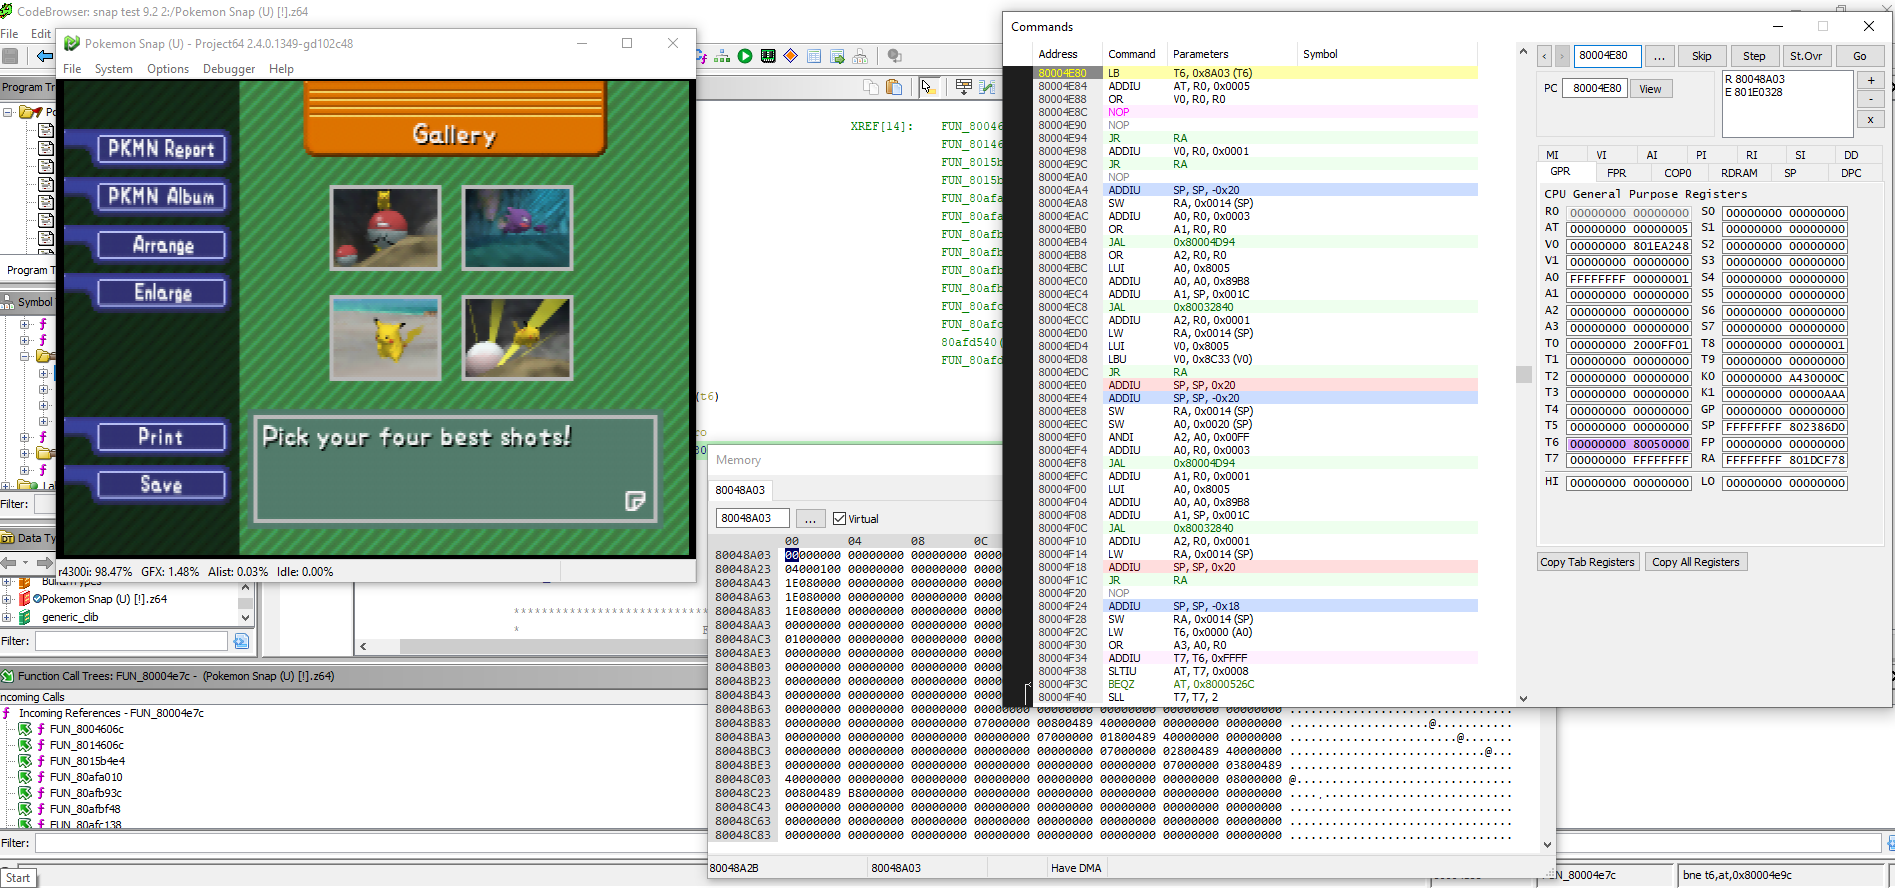The height and width of the screenshot is (888, 1895).
Task: Open the Edit menu in CodeBrowser
Action: (40, 33)
